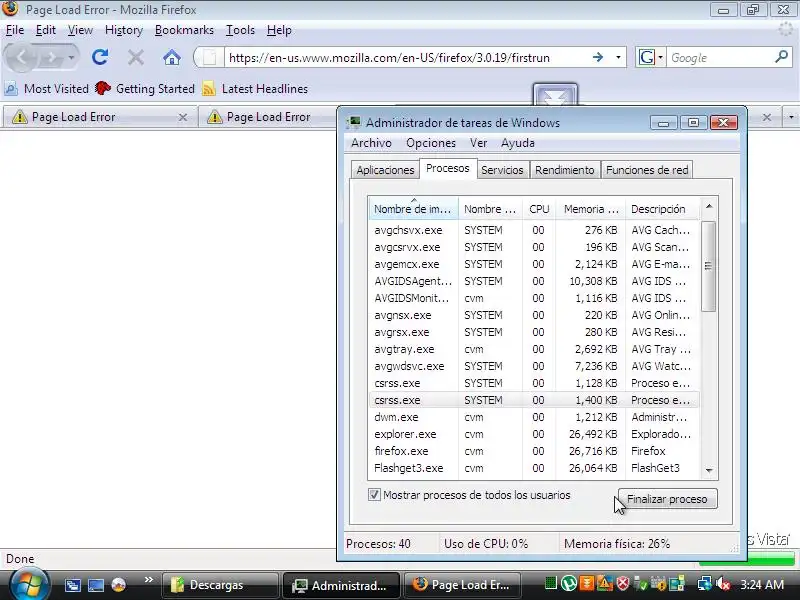Screen dimensions: 800x600
Task: Select the Flashget3.exe process row
Action: click(534, 468)
